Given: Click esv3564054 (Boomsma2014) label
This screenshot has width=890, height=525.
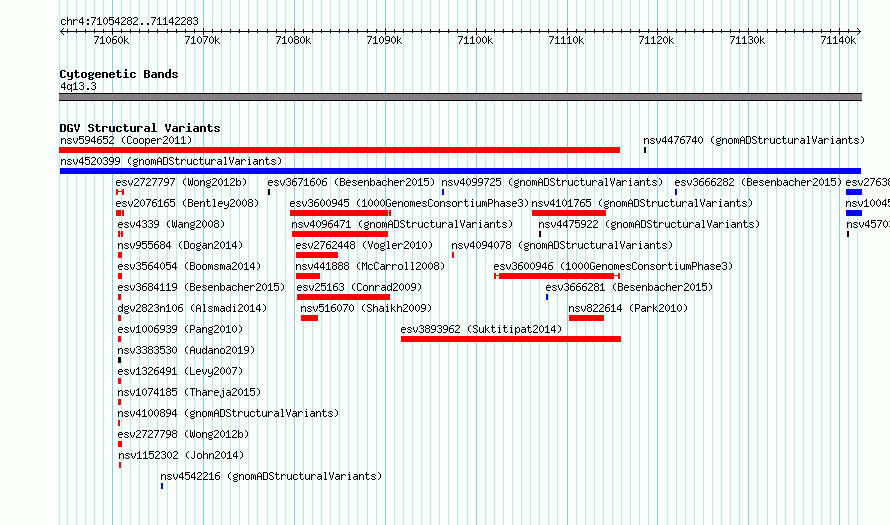Looking at the screenshot, I should tap(190, 266).
